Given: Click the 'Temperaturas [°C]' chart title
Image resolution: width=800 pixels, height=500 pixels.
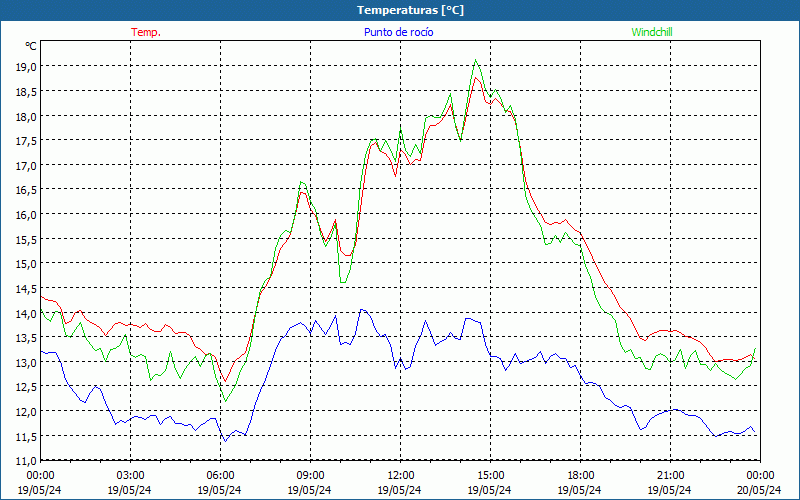Looking at the screenshot, I should (410, 10).
